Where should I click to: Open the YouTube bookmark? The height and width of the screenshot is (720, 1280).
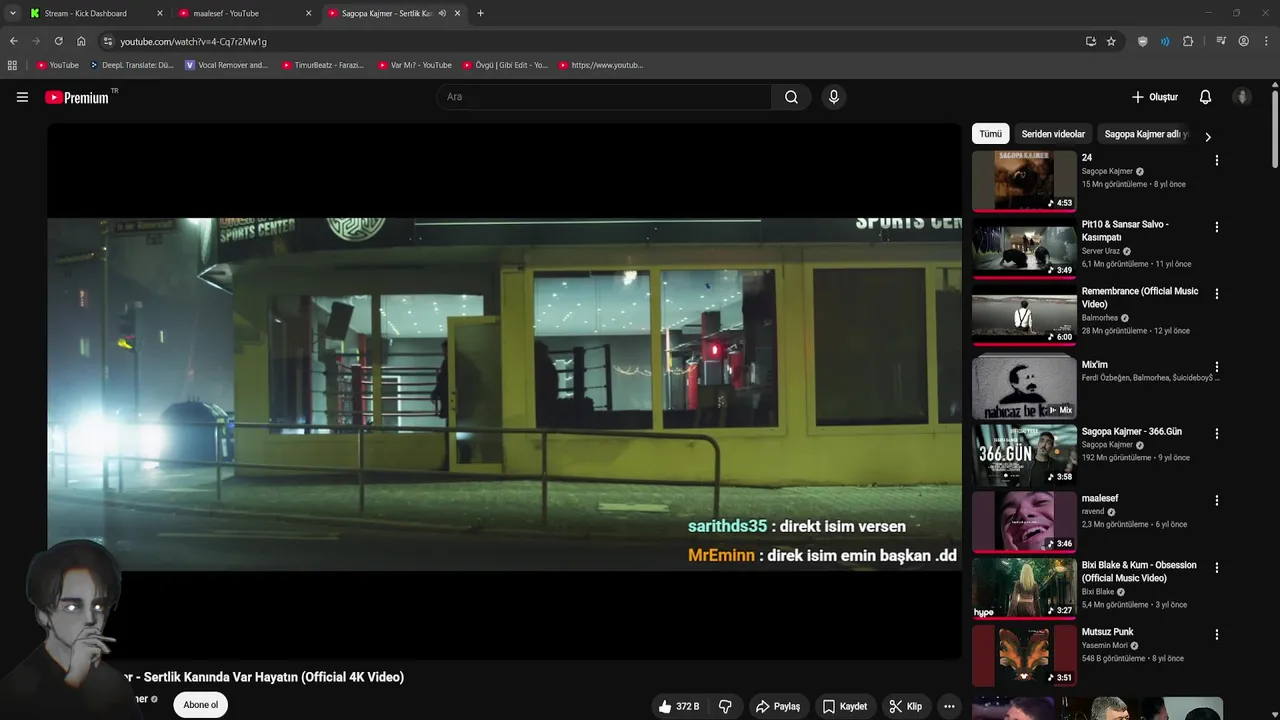[57, 65]
